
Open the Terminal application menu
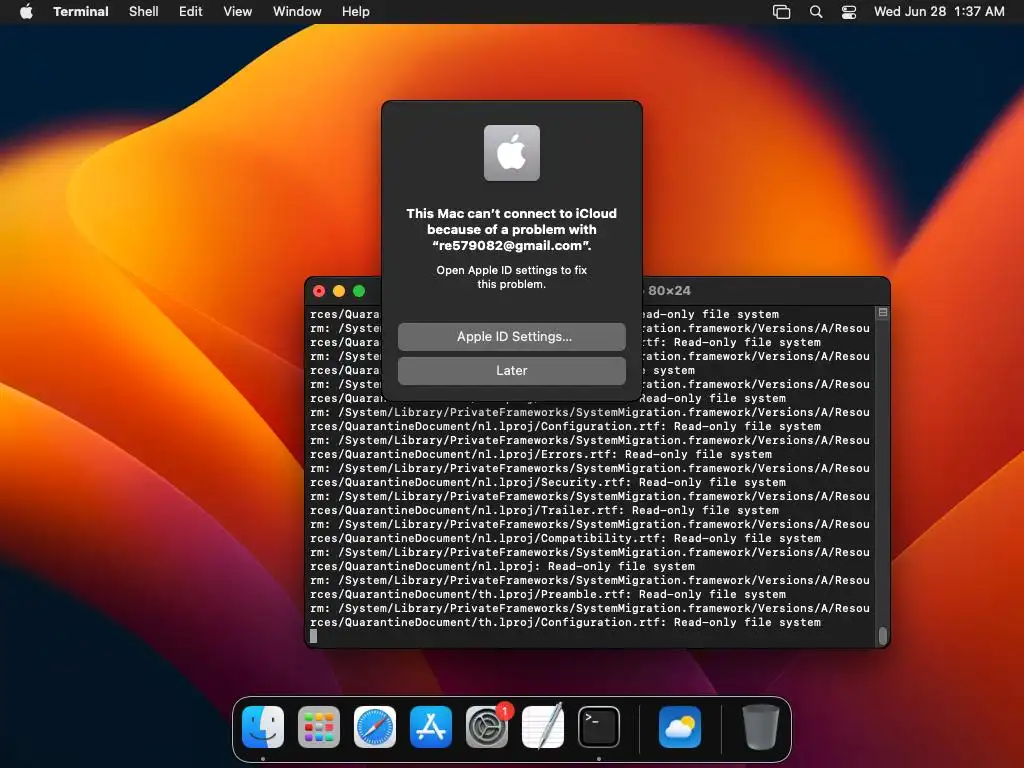pos(81,11)
